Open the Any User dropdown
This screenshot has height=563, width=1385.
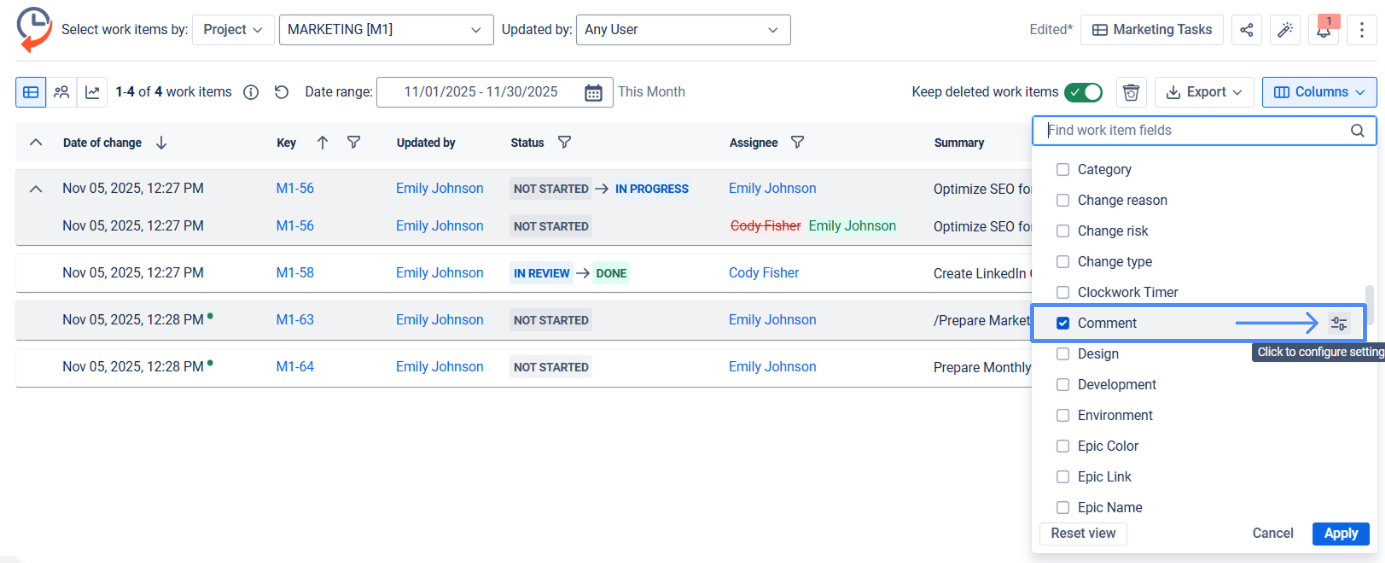pos(682,30)
